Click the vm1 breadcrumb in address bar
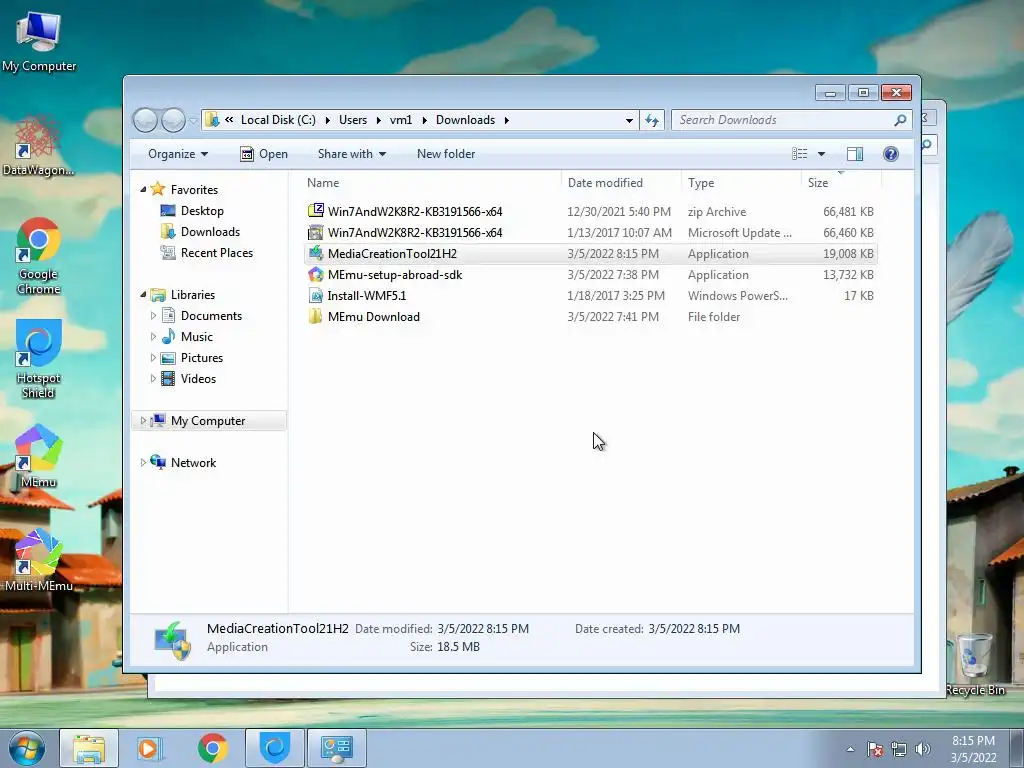The image size is (1024, 768). [401, 120]
